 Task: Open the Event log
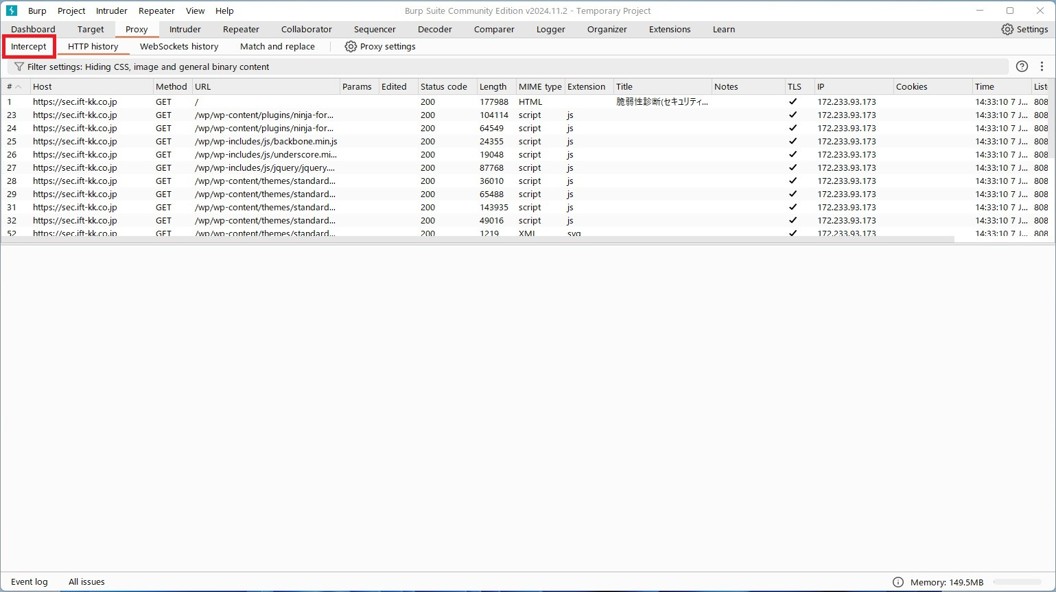click(29, 582)
